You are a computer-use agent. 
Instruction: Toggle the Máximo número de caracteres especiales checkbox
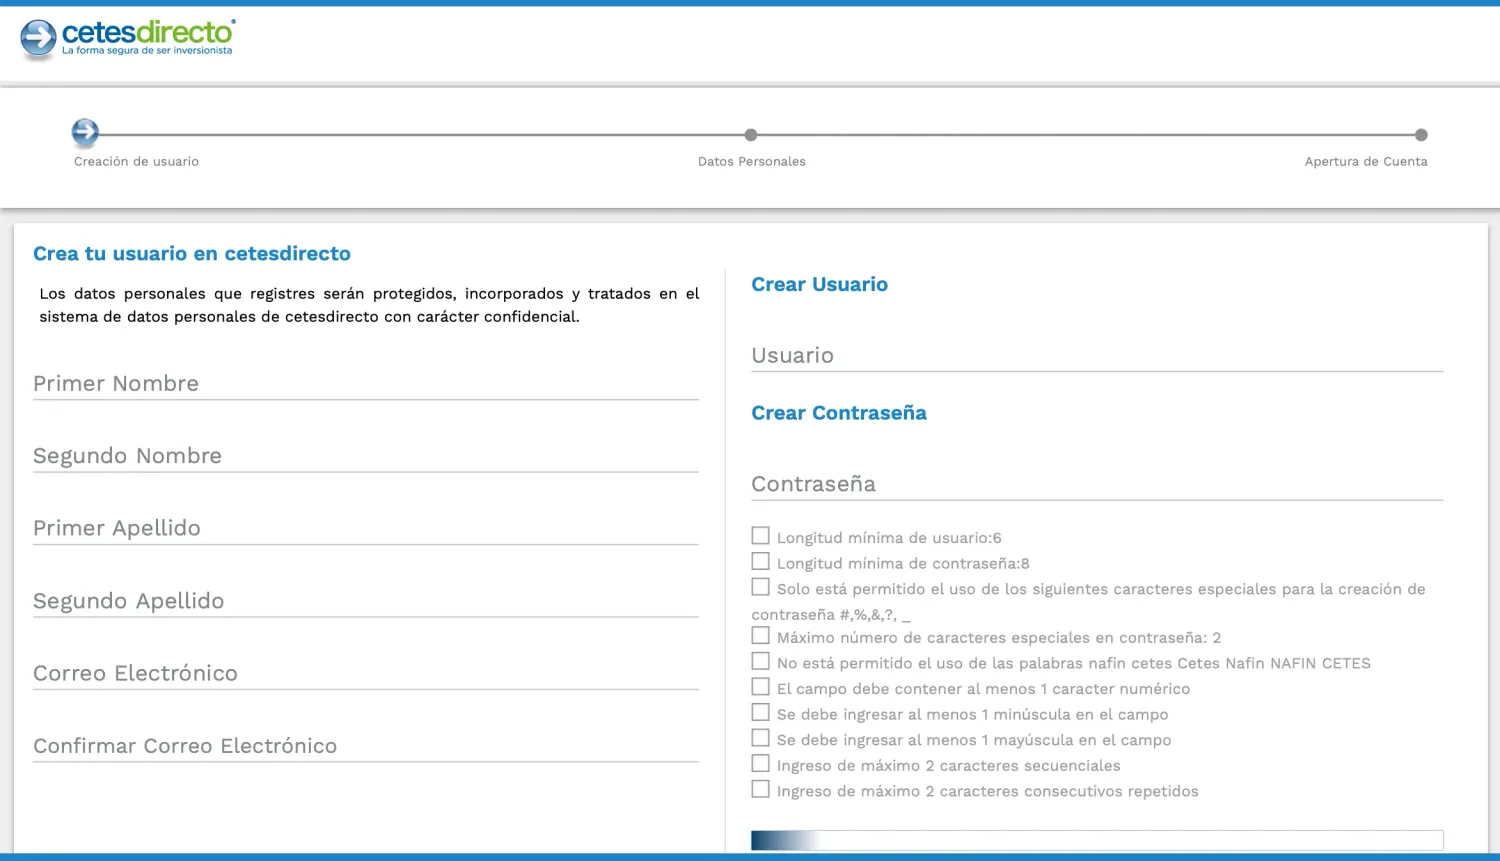[x=761, y=636]
